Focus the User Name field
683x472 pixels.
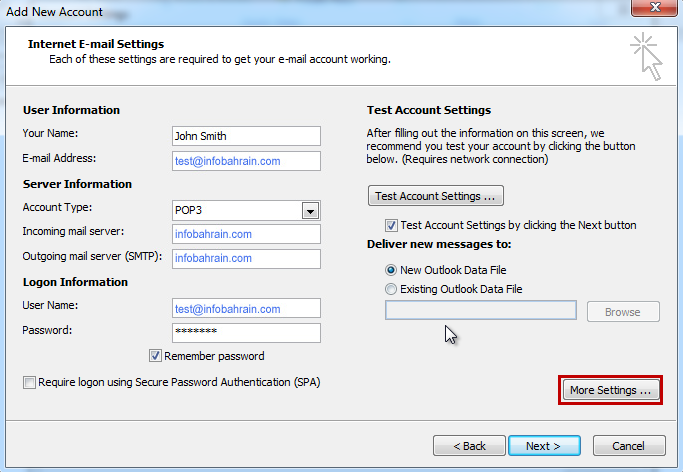[246, 308]
